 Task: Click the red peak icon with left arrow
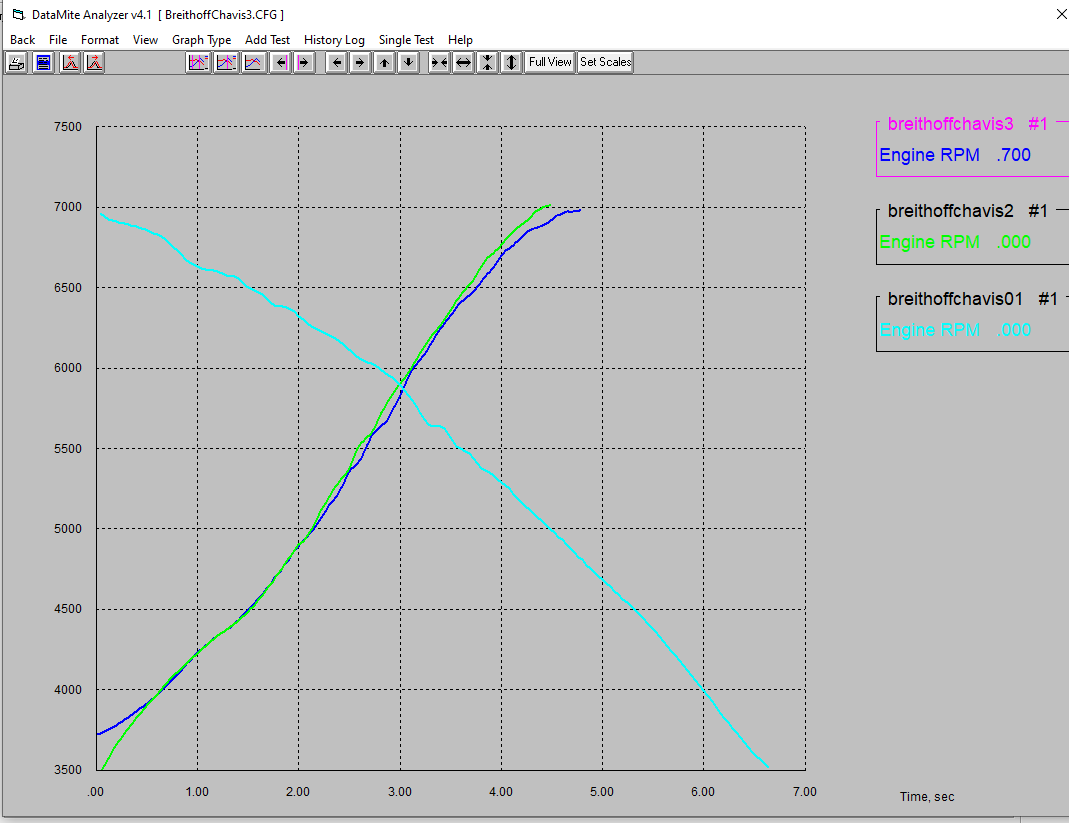click(70, 63)
